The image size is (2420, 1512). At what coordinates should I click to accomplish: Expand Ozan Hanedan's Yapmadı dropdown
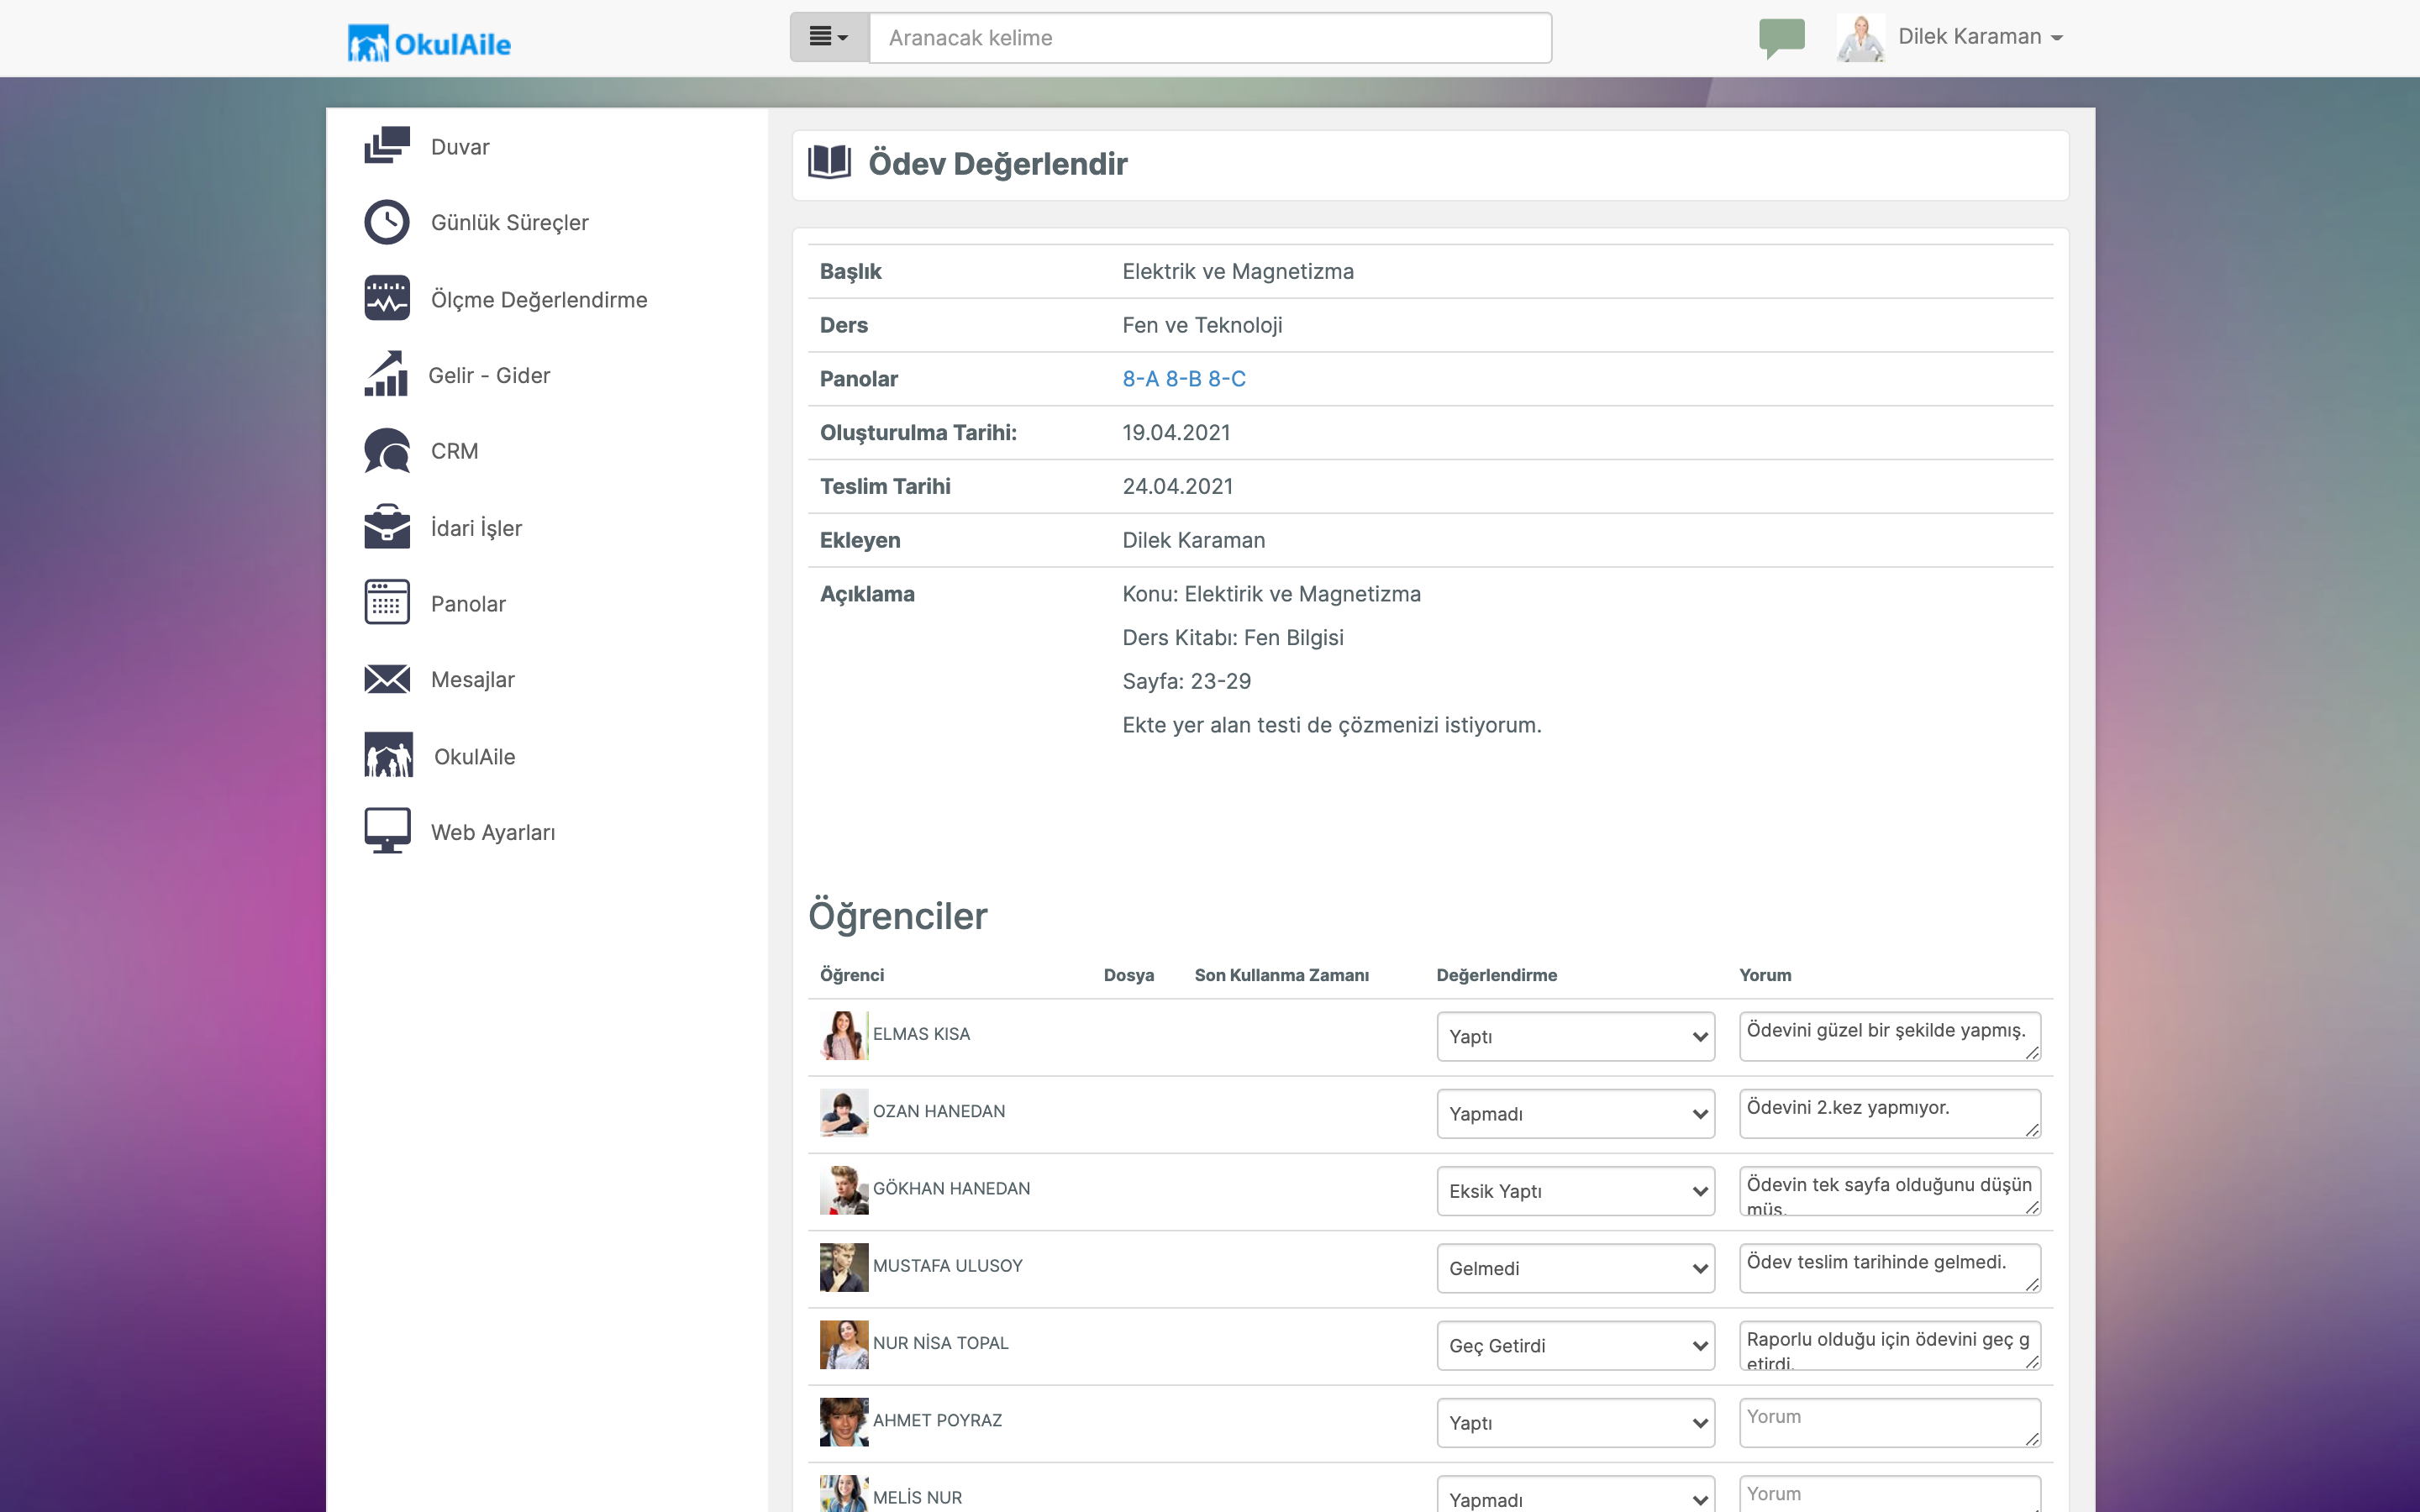point(1575,1114)
